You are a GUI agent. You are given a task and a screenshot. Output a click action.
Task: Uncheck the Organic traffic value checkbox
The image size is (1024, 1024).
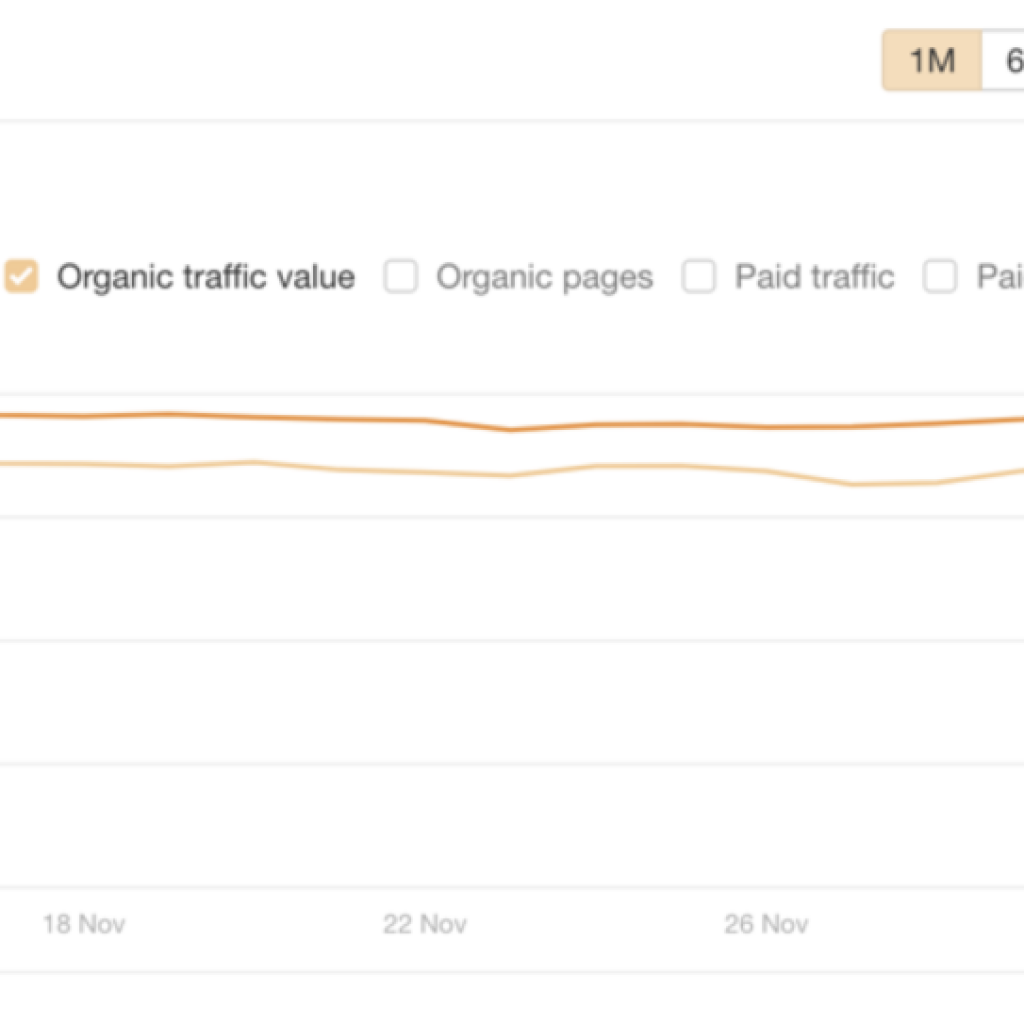tap(22, 276)
